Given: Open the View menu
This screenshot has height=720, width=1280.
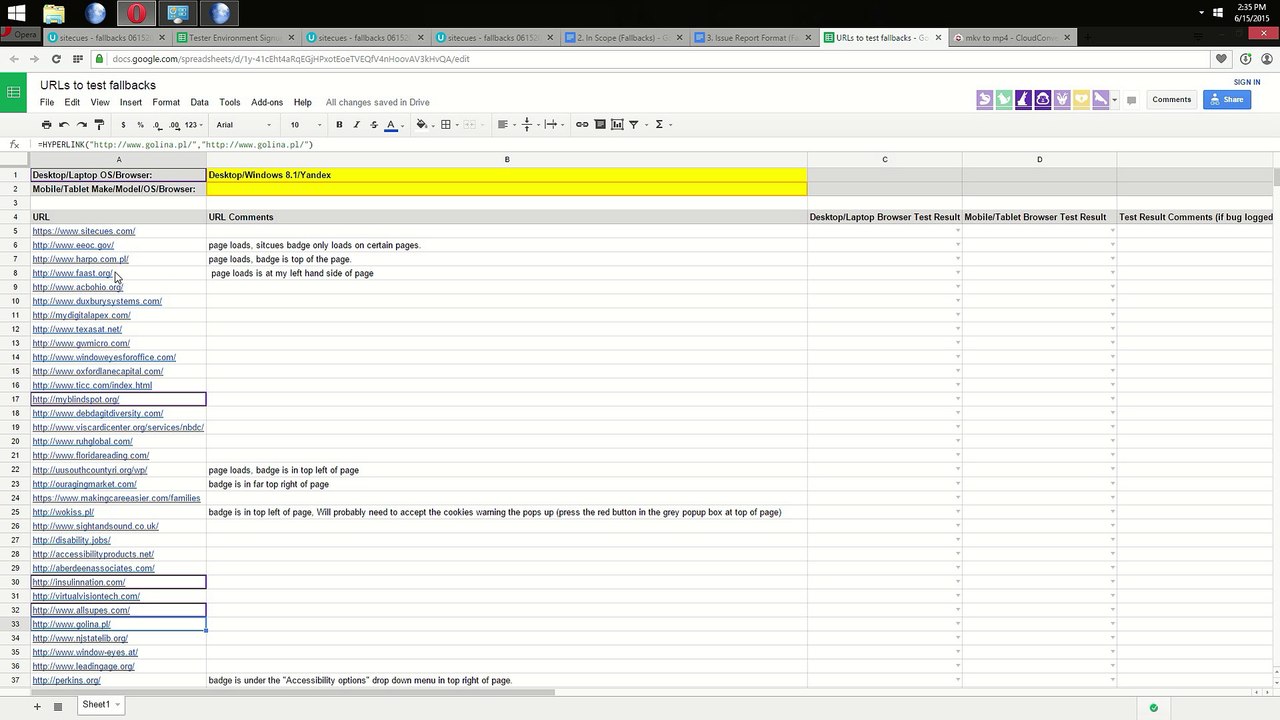Looking at the screenshot, I should pos(100,102).
